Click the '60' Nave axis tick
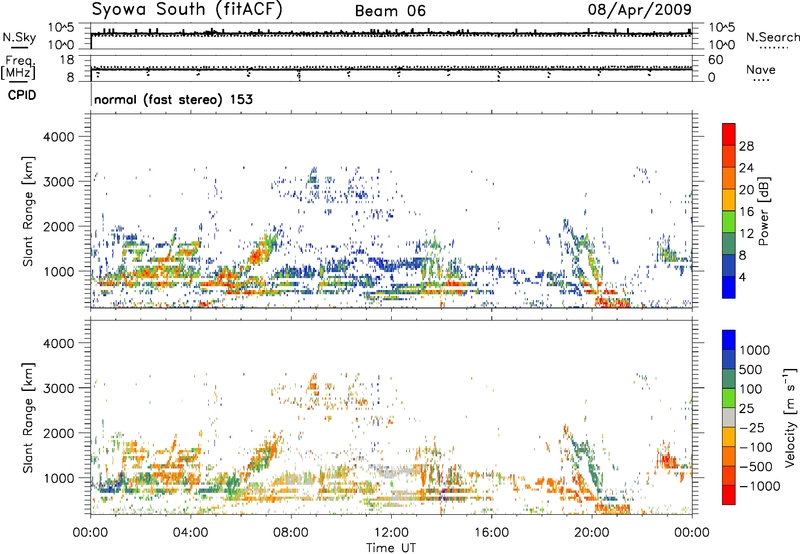The width and height of the screenshot is (800, 554). 716,60
